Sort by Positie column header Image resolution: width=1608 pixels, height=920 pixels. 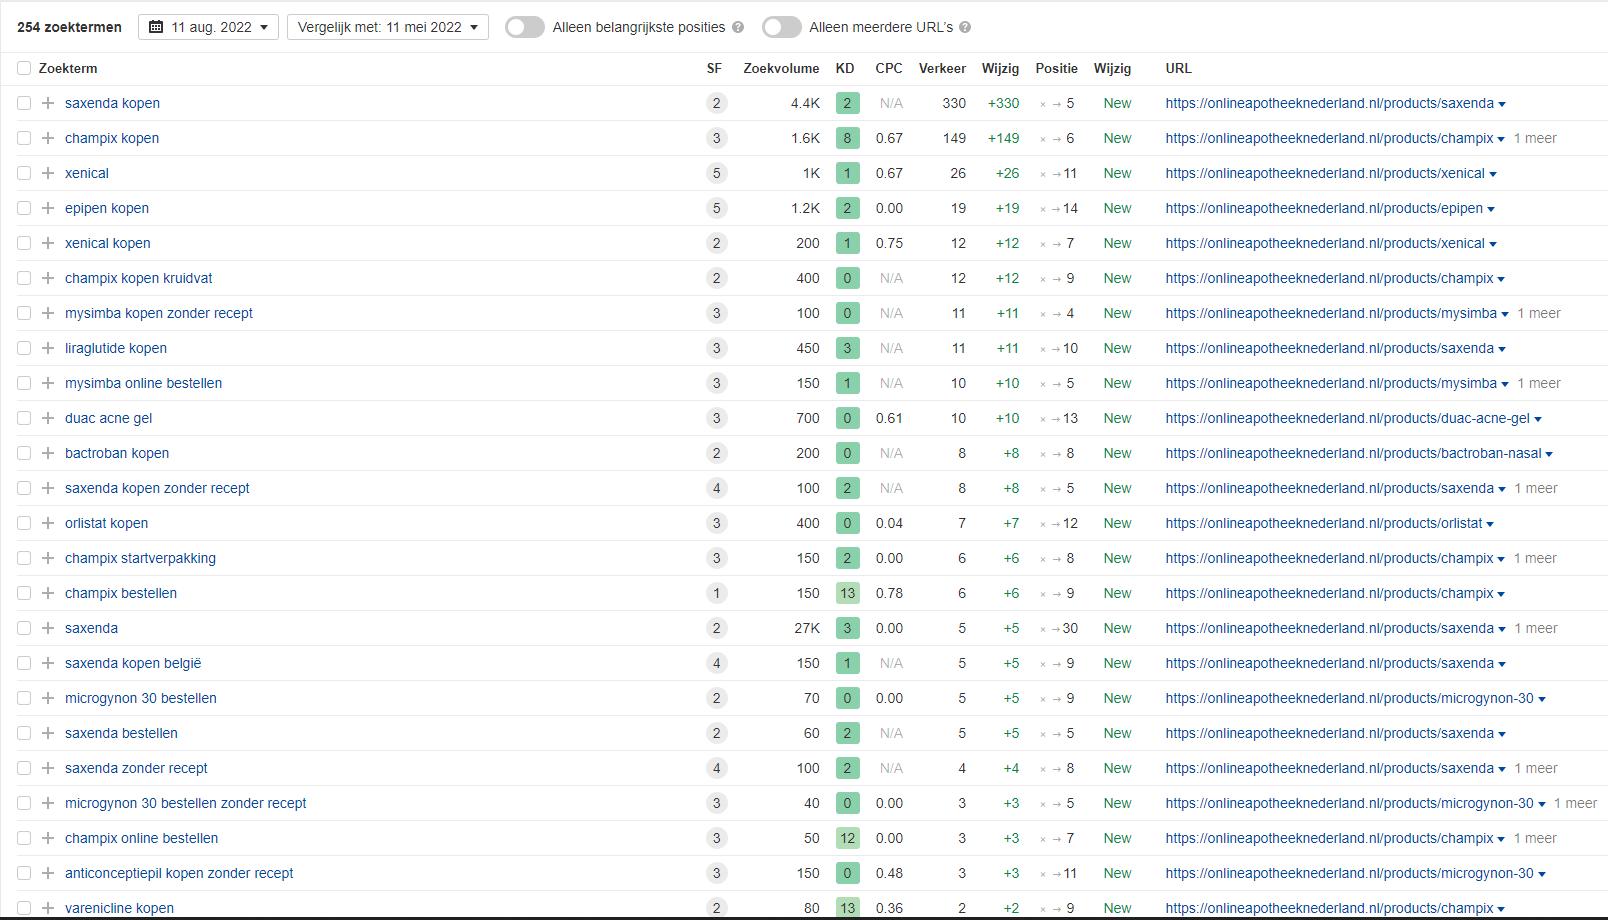click(1056, 68)
